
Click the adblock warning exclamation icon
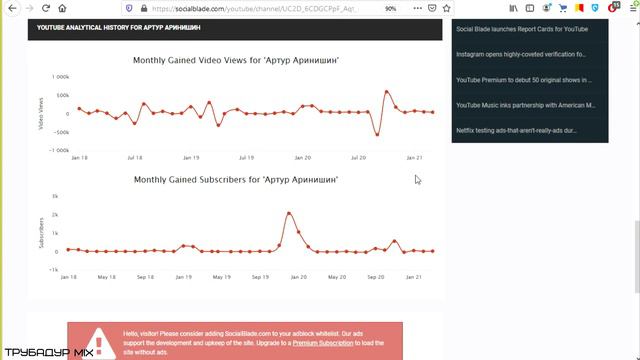(x=98, y=343)
